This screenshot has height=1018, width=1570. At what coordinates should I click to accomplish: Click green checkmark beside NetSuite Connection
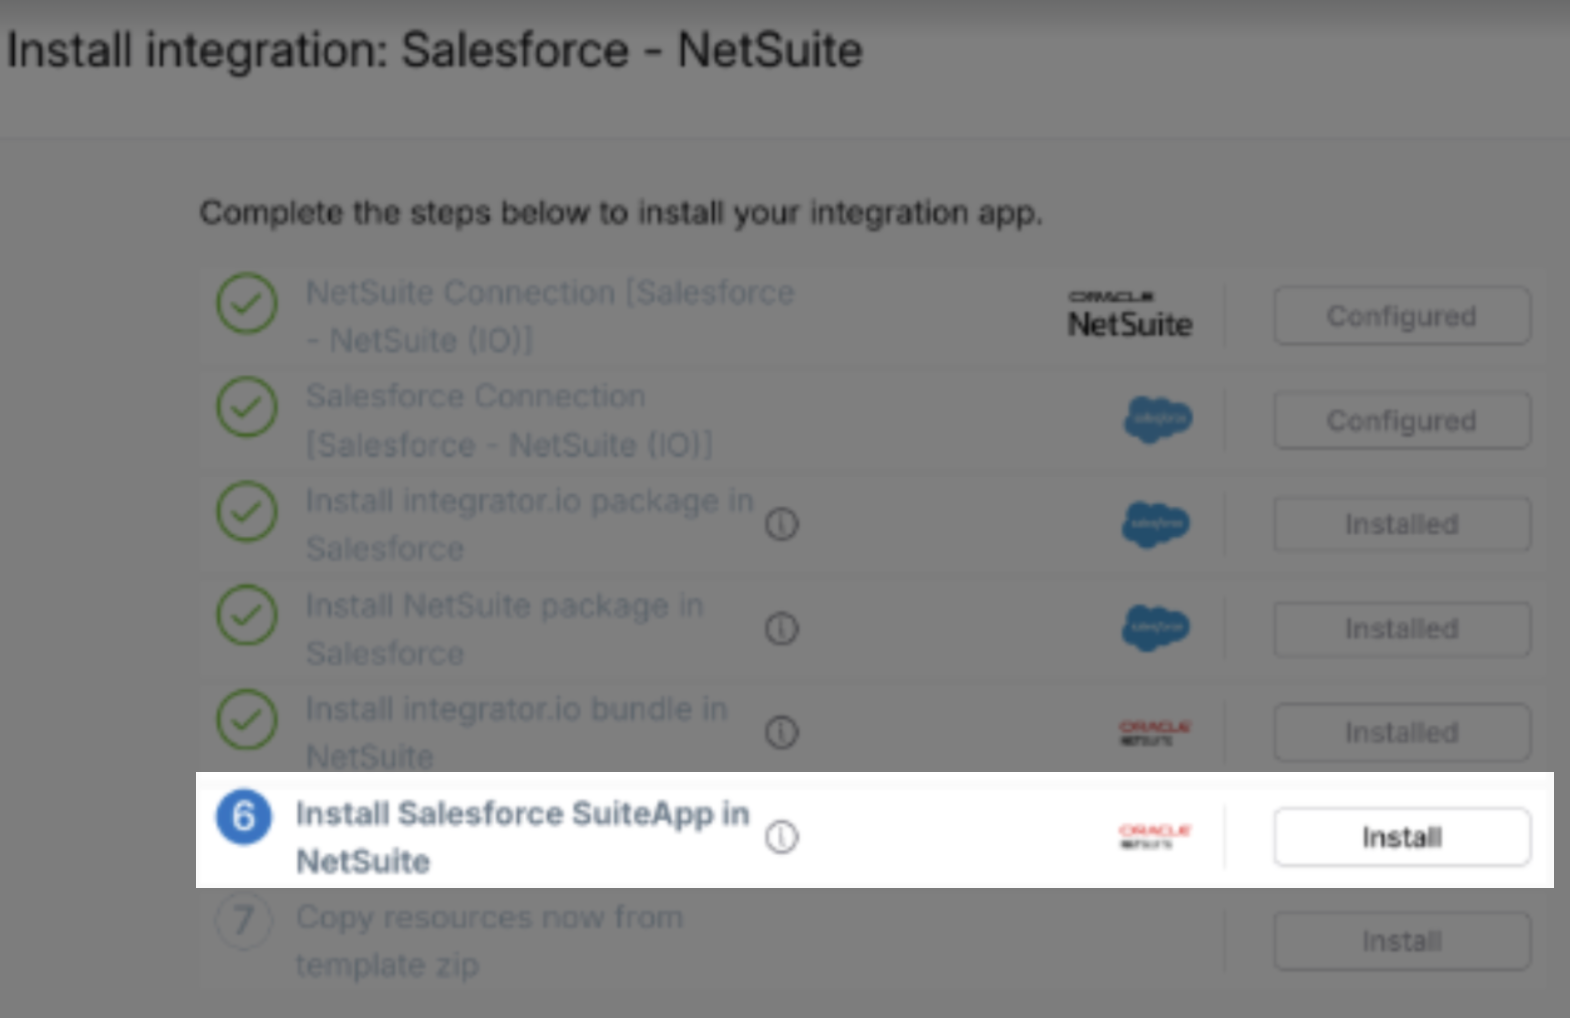click(x=247, y=303)
